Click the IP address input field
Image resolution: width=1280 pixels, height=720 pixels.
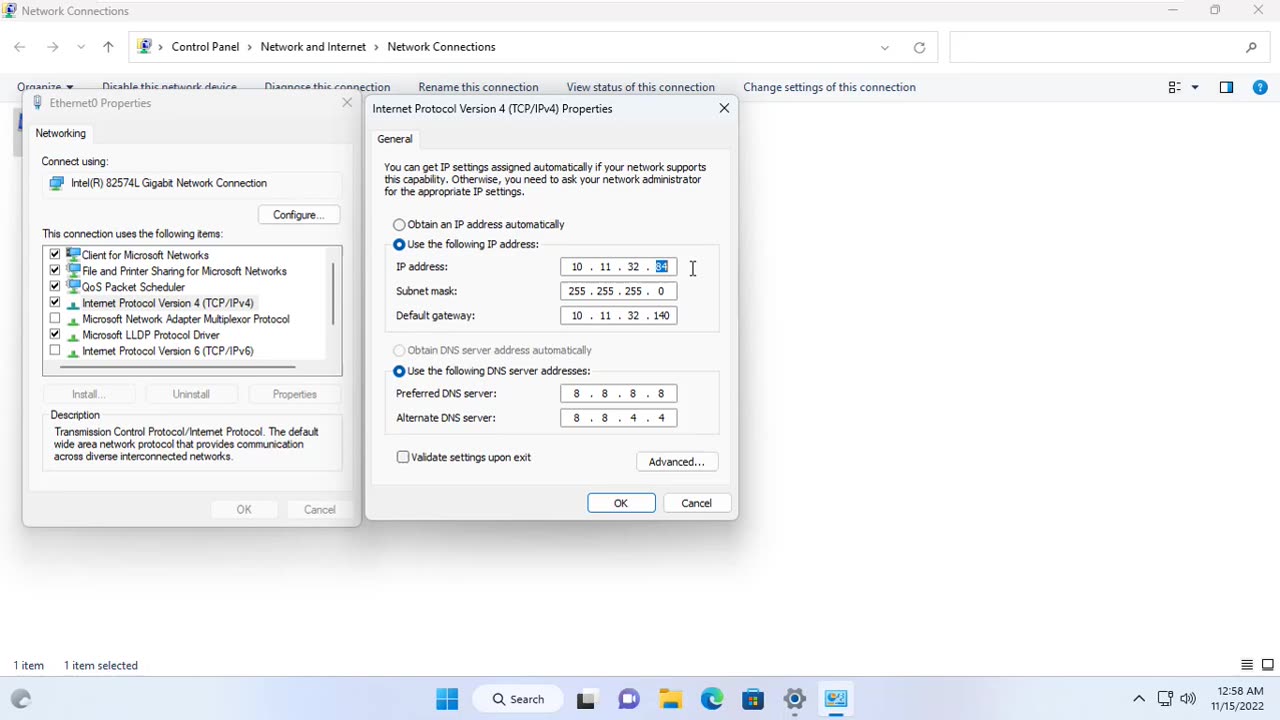pos(619,267)
